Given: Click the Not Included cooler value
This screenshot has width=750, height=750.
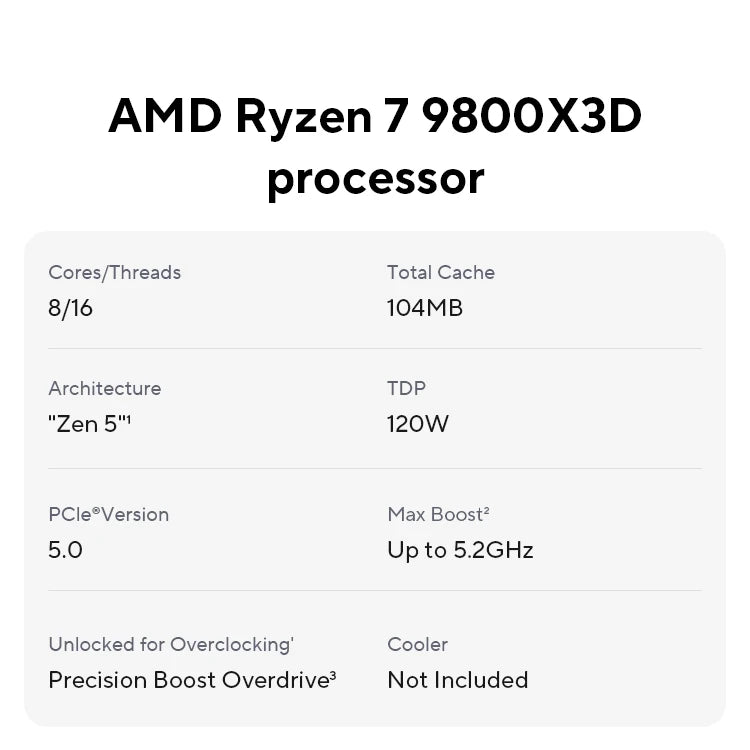Looking at the screenshot, I should [457, 680].
